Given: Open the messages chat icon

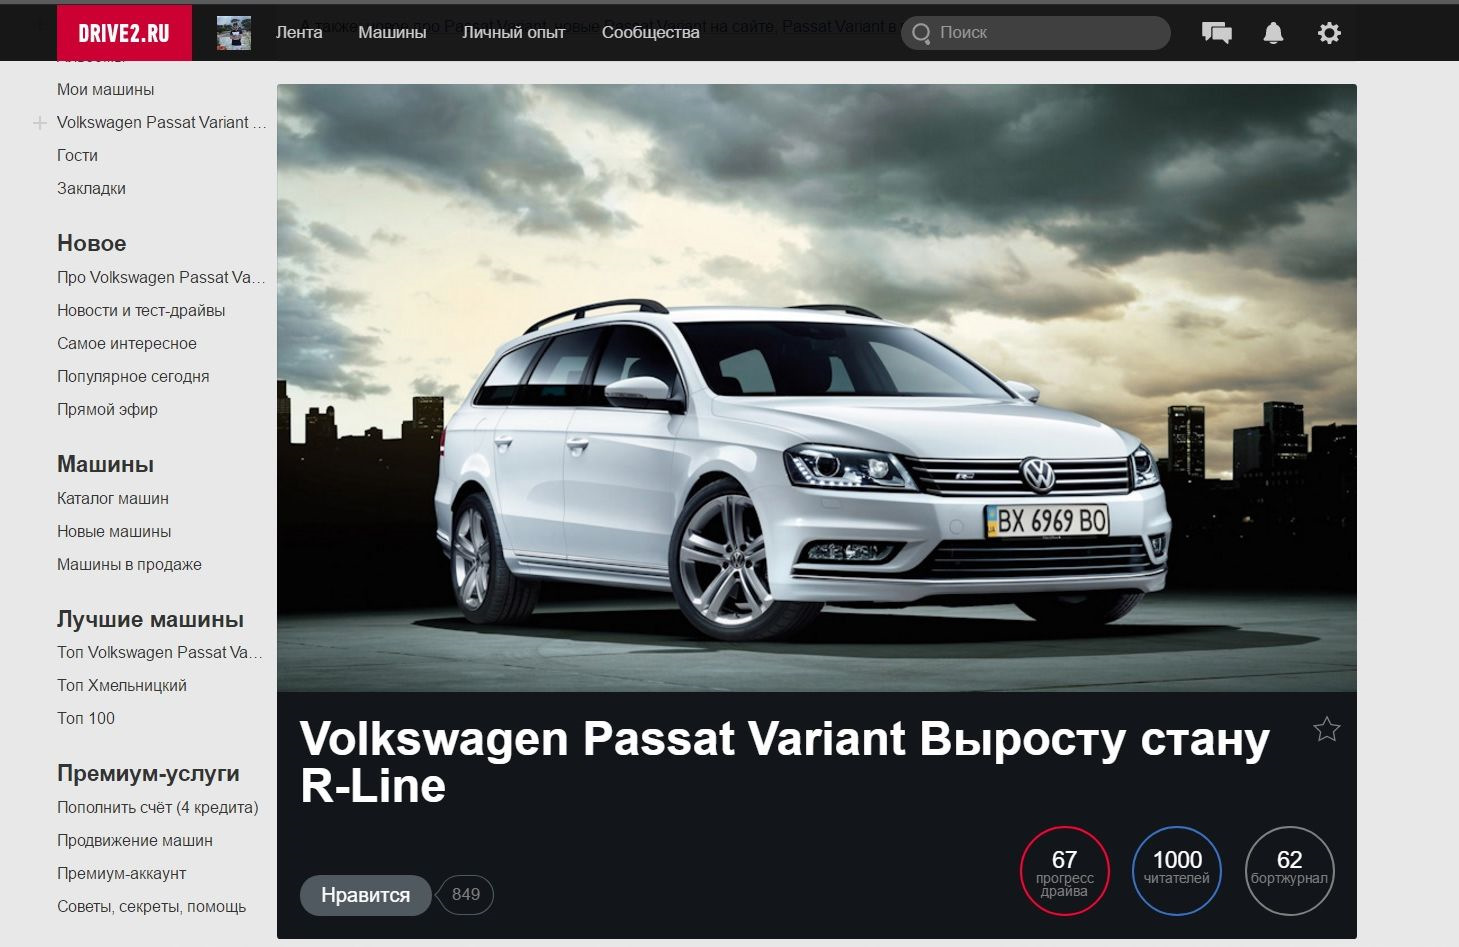Looking at the screenshot, I should pyautogui.click(x=1216, y=33).
